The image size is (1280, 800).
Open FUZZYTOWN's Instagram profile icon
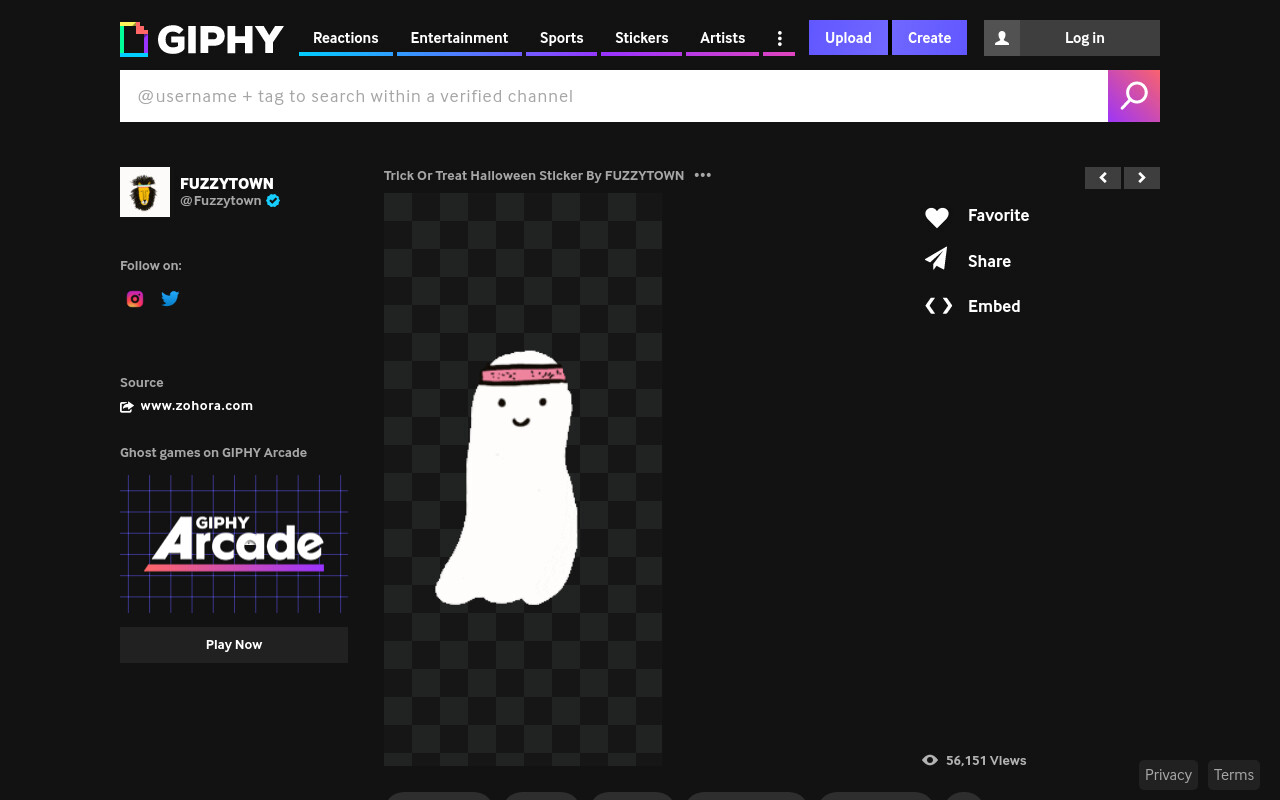[x=135, y=299]
